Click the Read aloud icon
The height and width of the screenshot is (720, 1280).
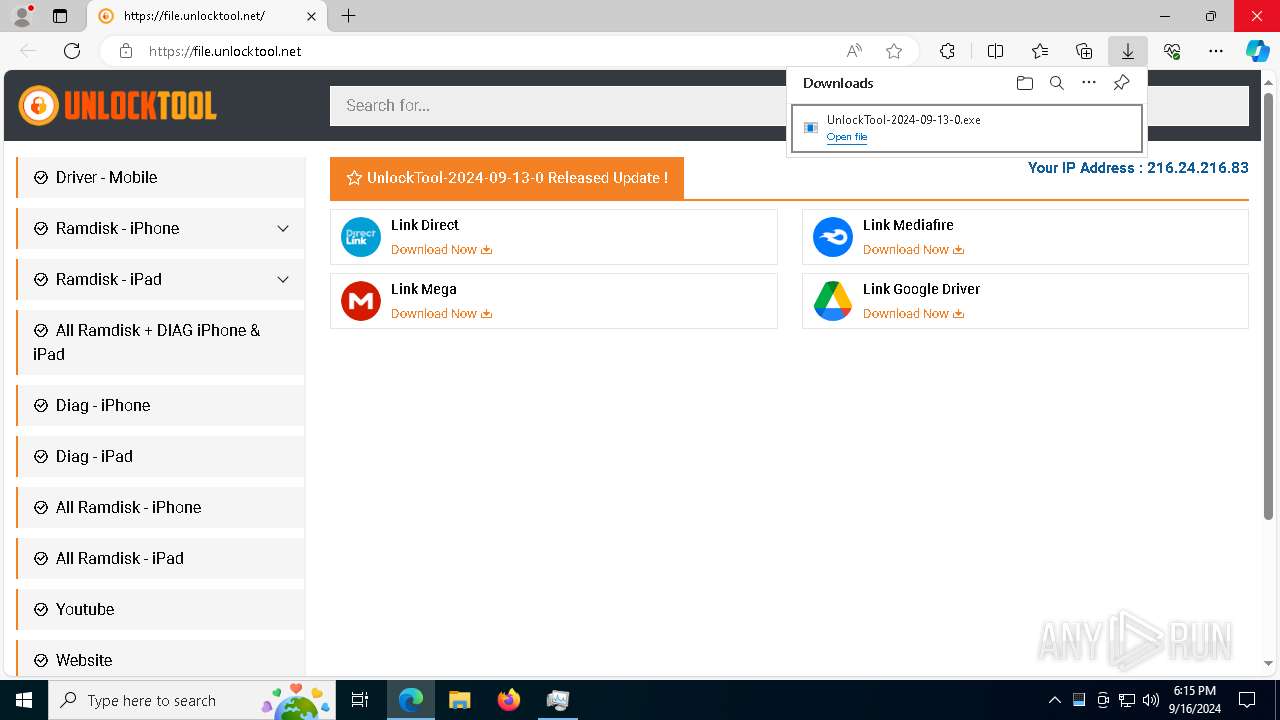(854, 51)
